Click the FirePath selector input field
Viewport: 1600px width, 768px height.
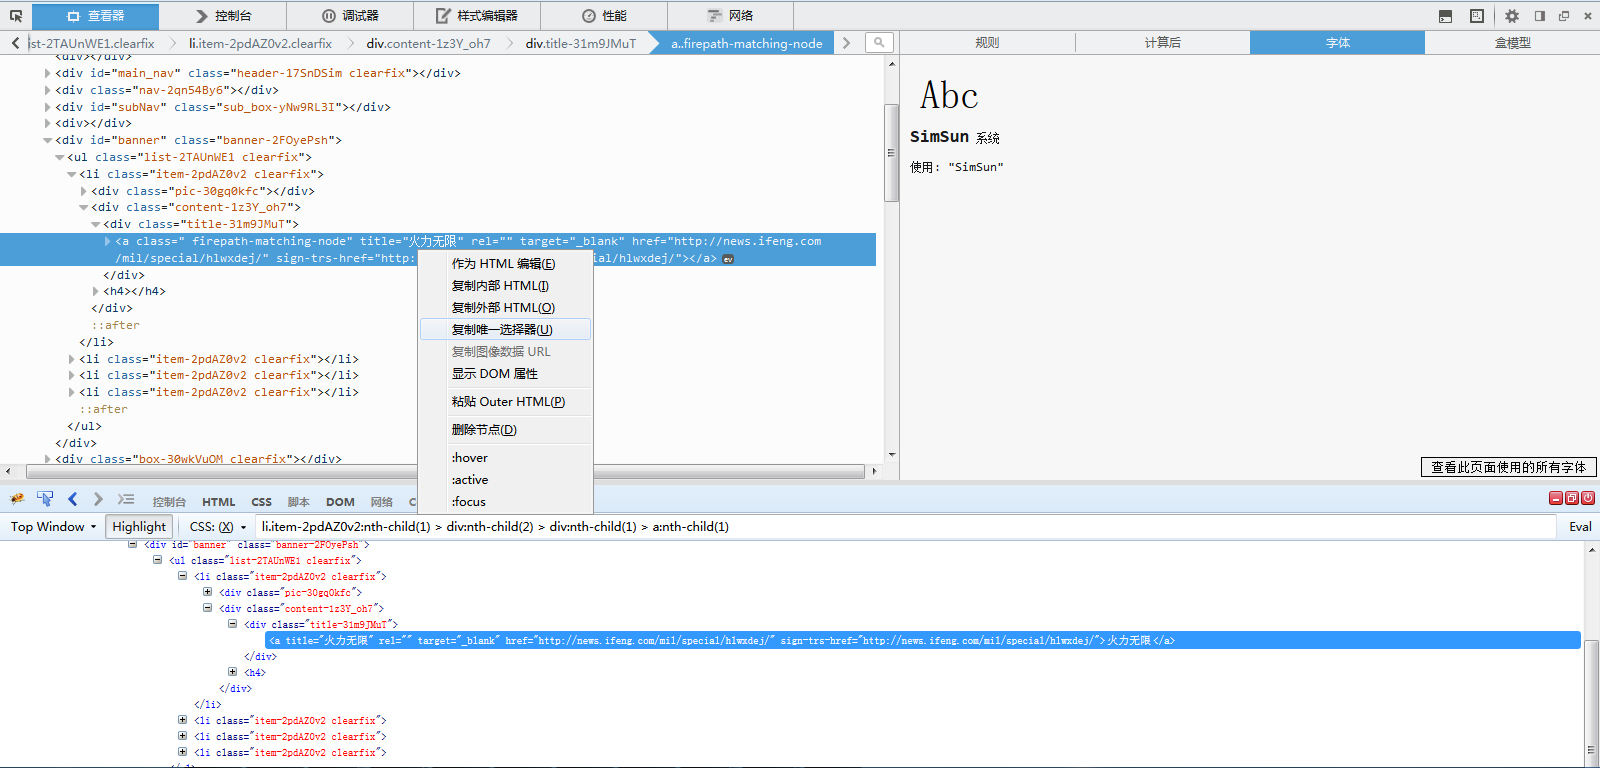[905, 527]
